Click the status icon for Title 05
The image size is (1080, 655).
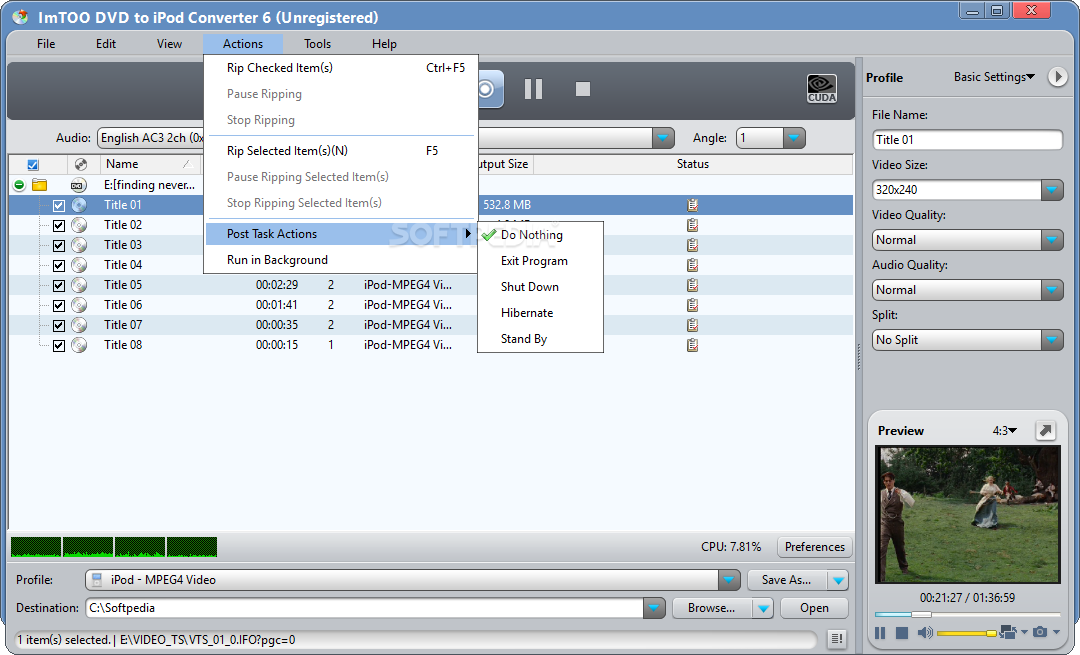pyautogui.click(x=692, y=284)
